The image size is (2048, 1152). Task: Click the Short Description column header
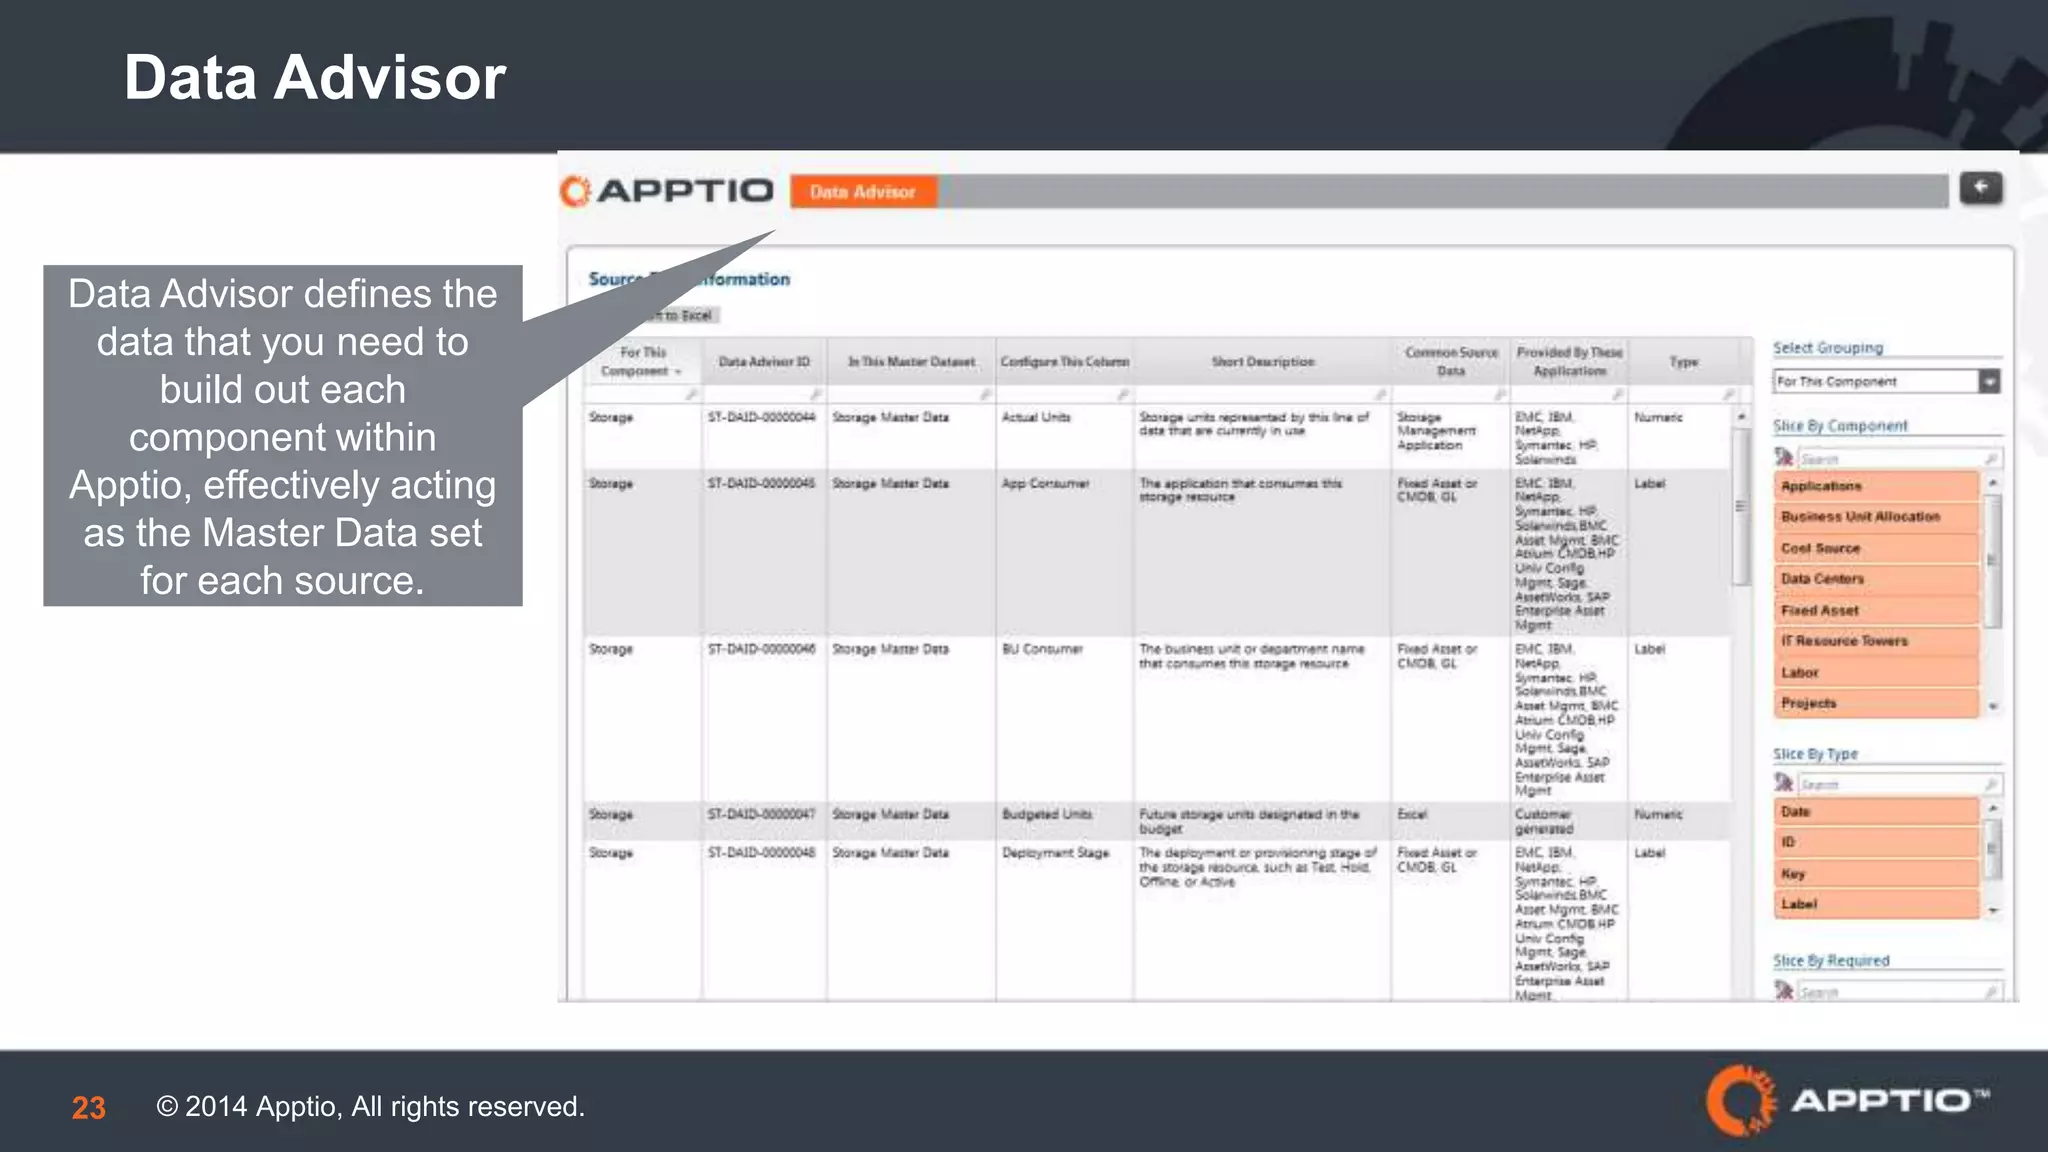[x=1262, y=361]
